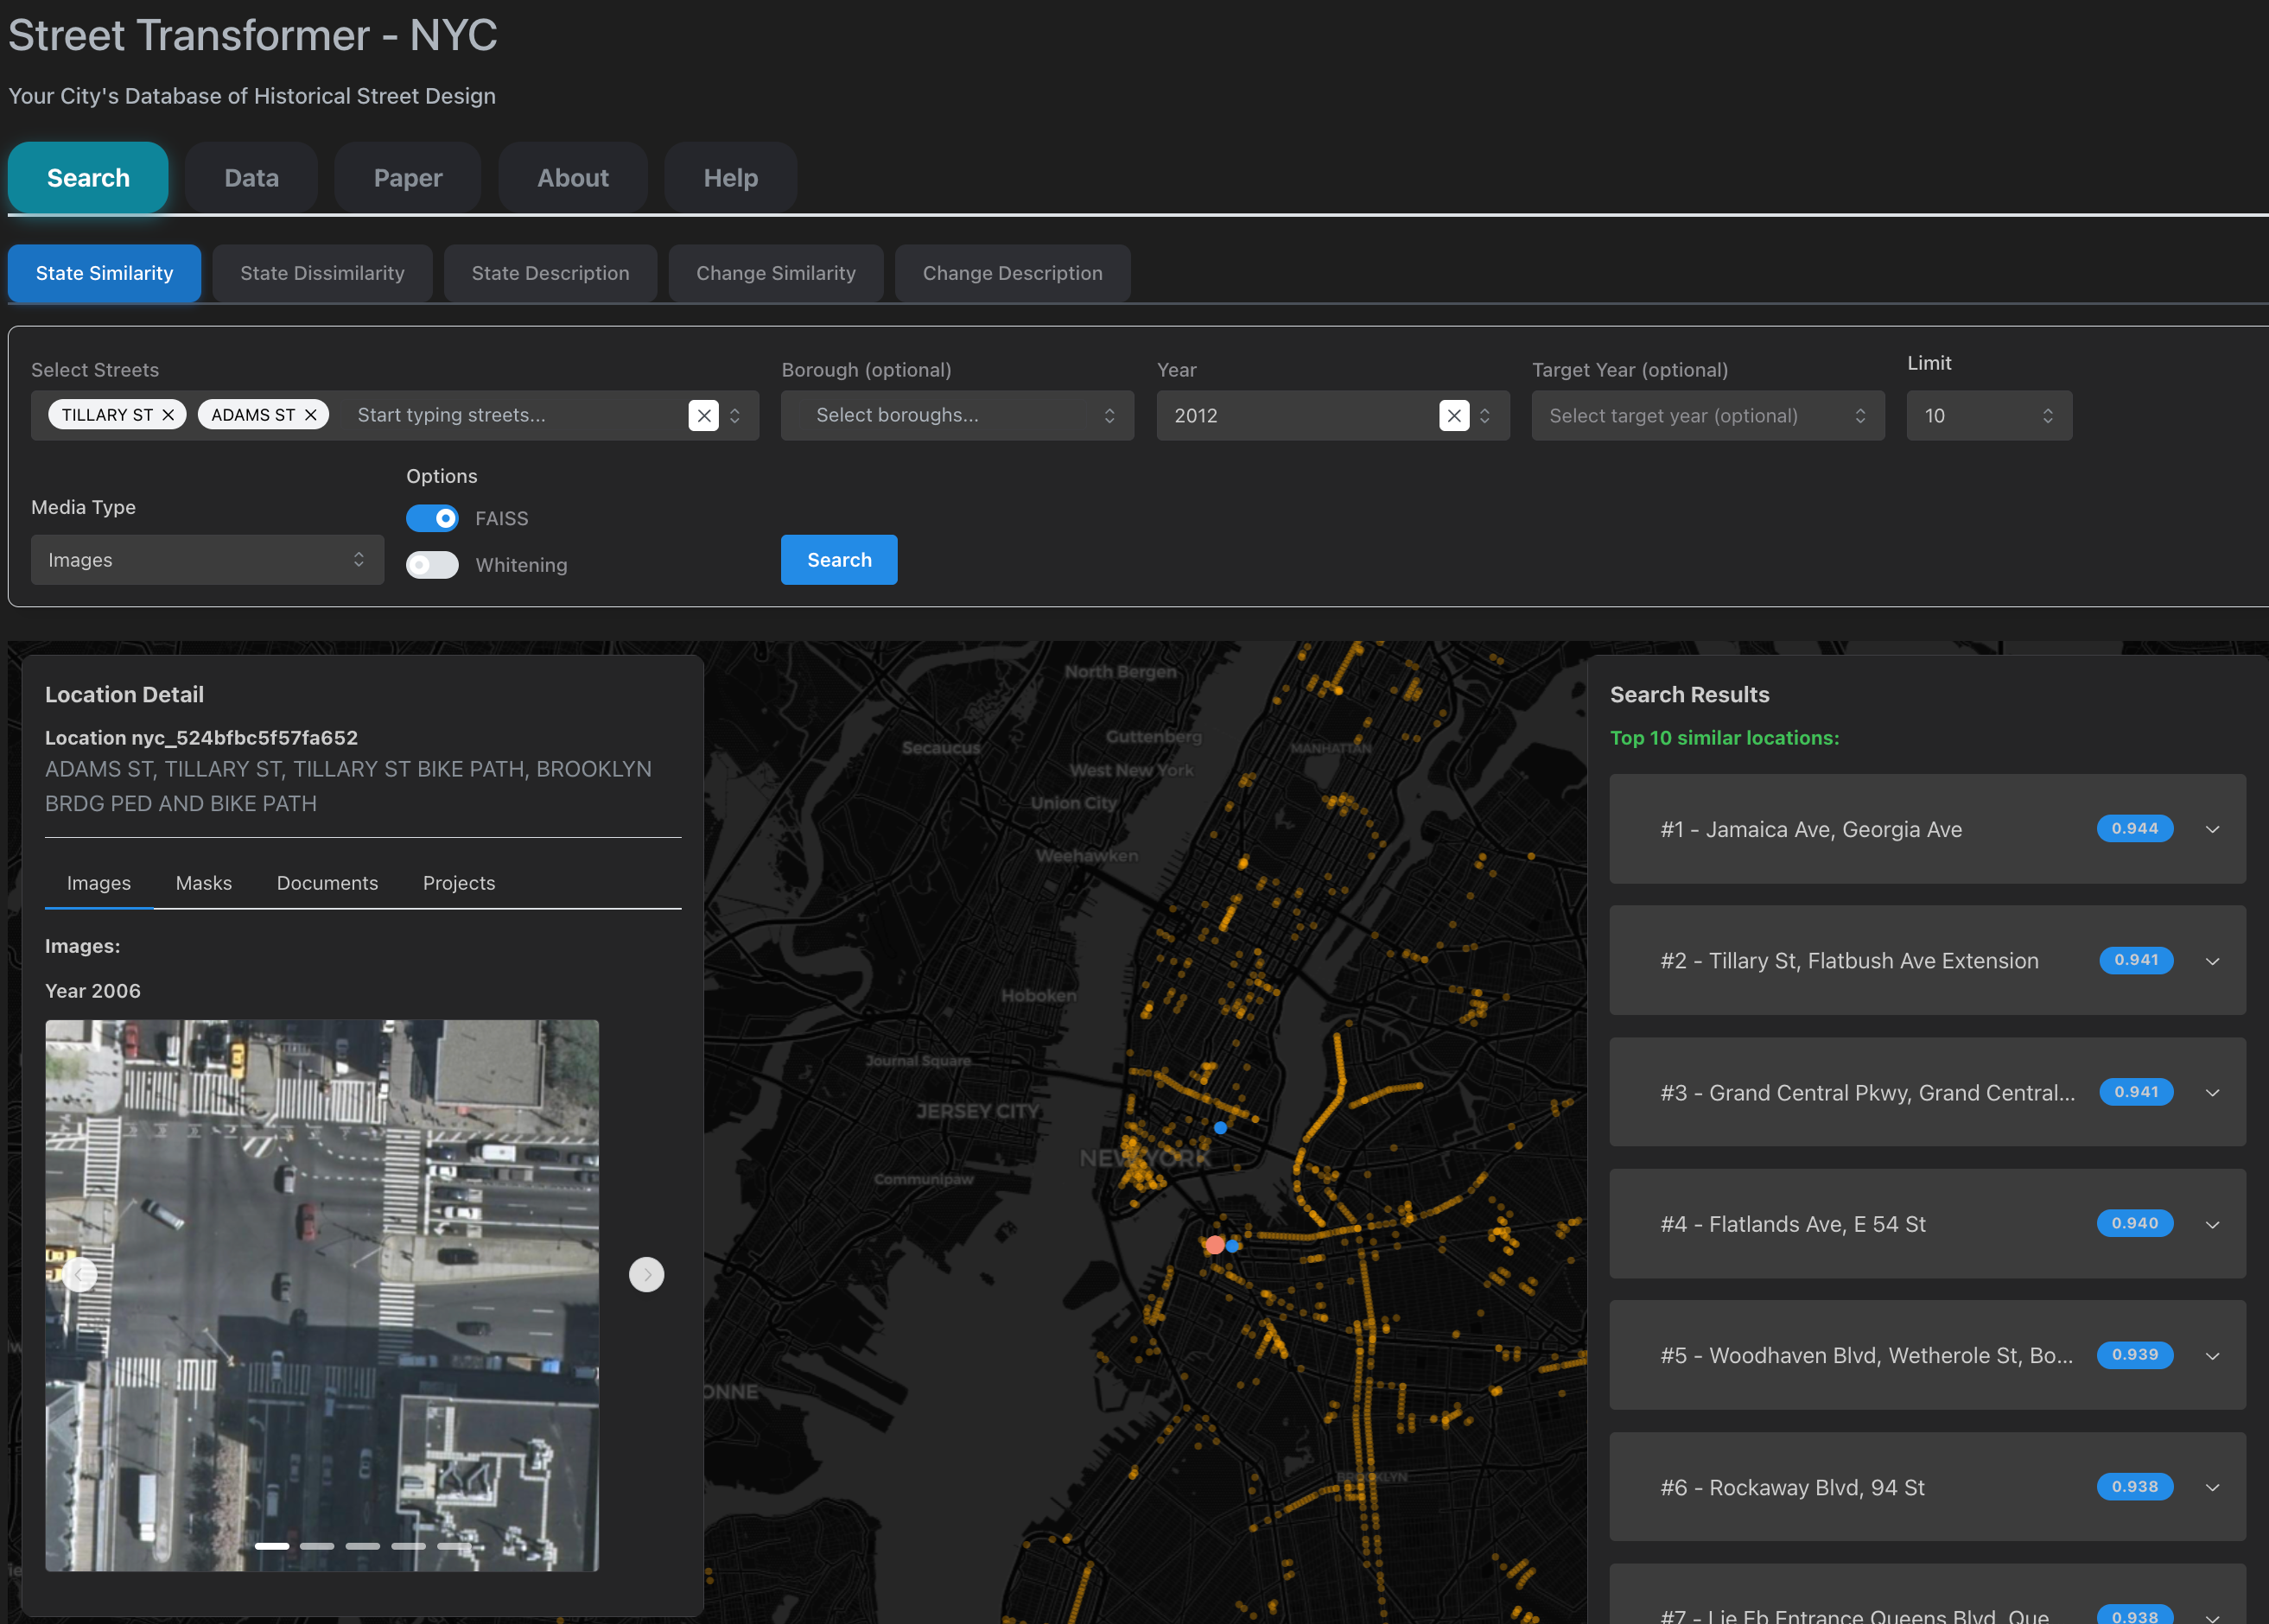This screenshot has height=1624, width=2269.
Task: Click the street name typing field
Action: click(515, 415)
